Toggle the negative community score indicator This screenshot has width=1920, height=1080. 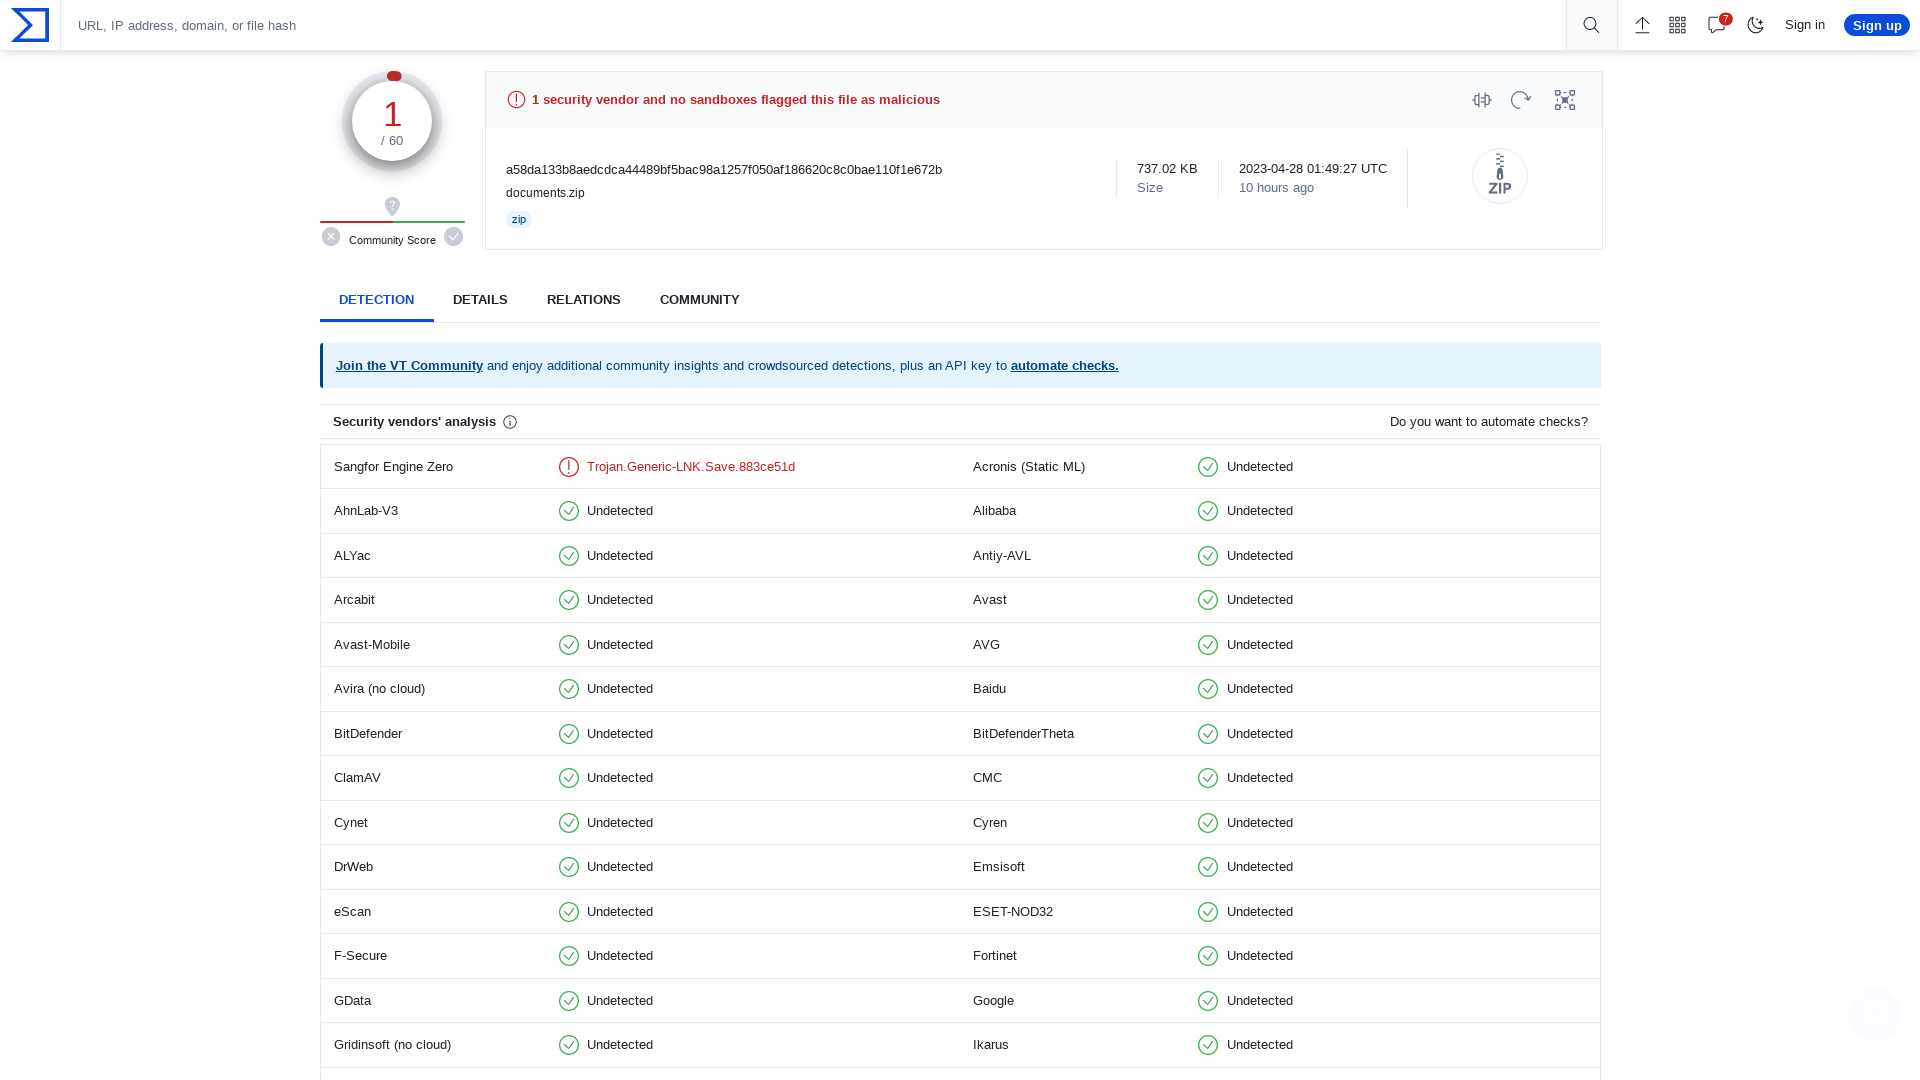(x=331, y=237)
